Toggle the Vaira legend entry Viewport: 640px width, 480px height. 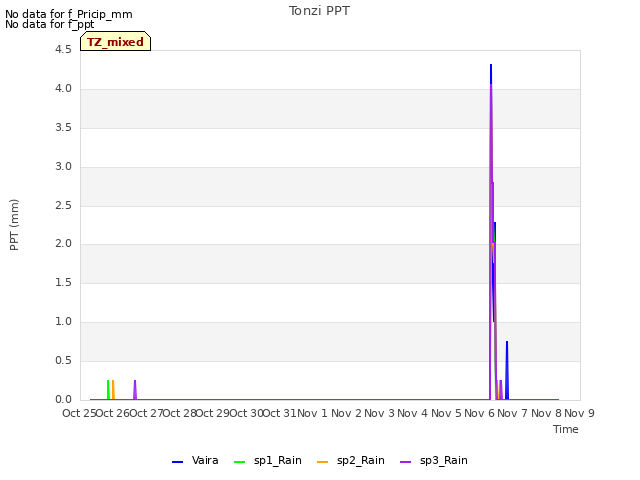pyautogui.click(x=195, y=460)
